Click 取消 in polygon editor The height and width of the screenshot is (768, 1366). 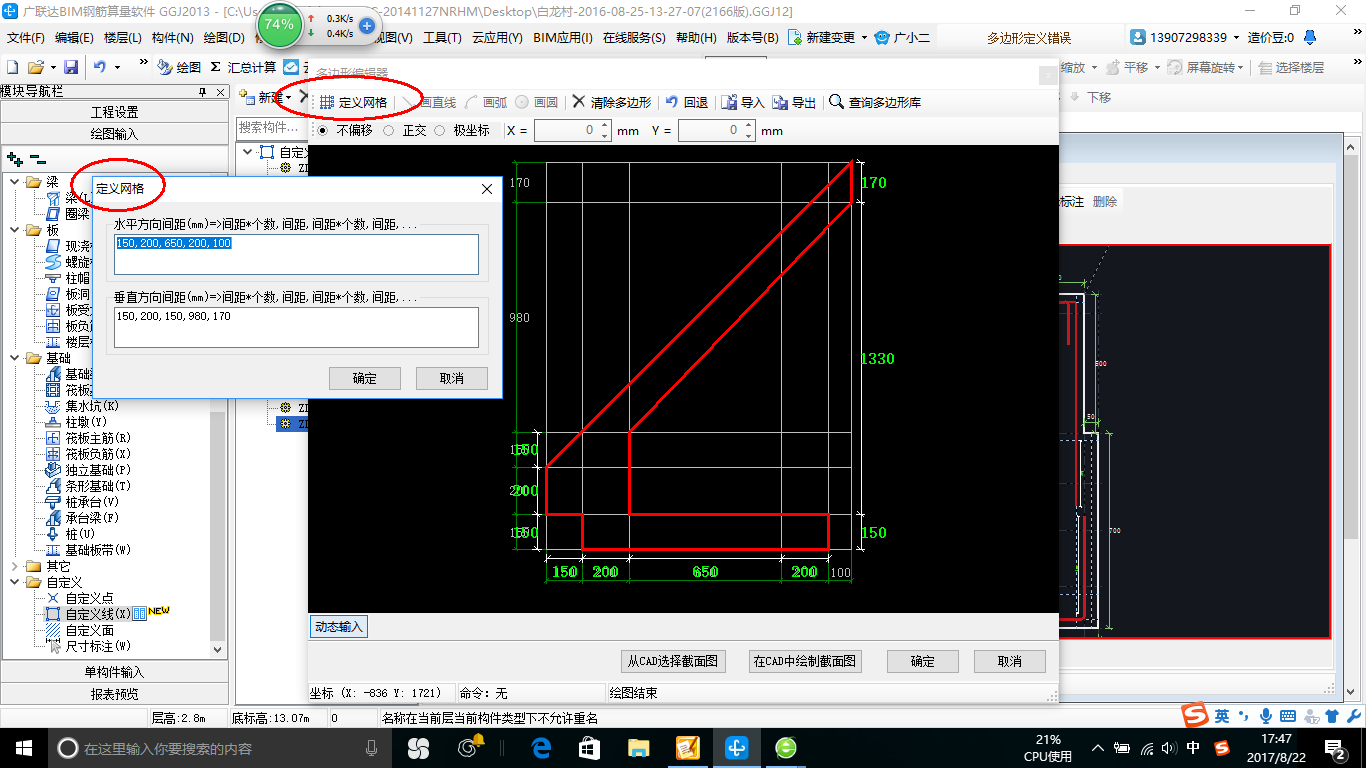[x=1010, y=661]
